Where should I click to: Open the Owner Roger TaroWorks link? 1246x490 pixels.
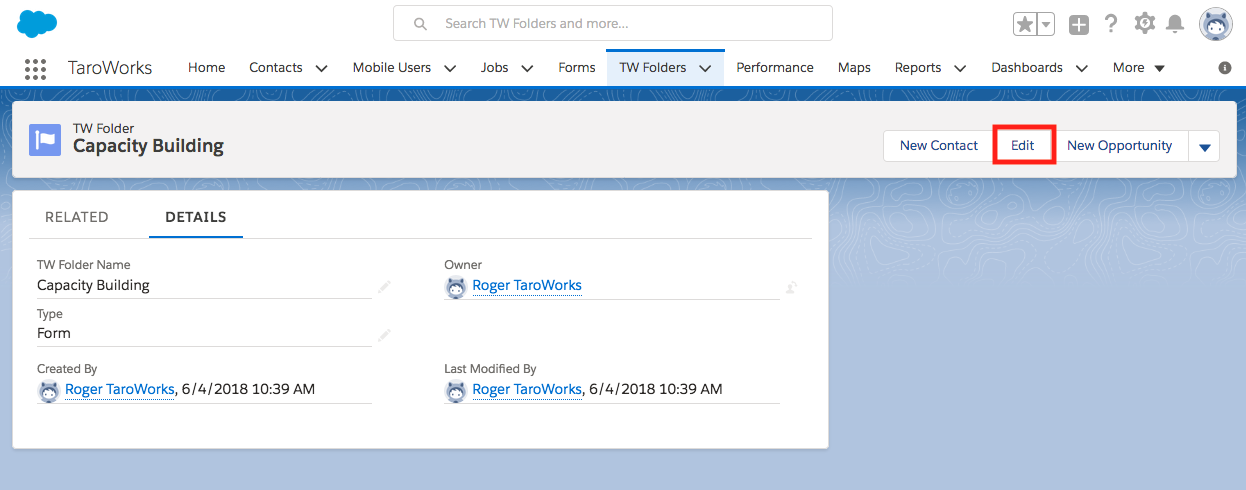tap(527, 285)
